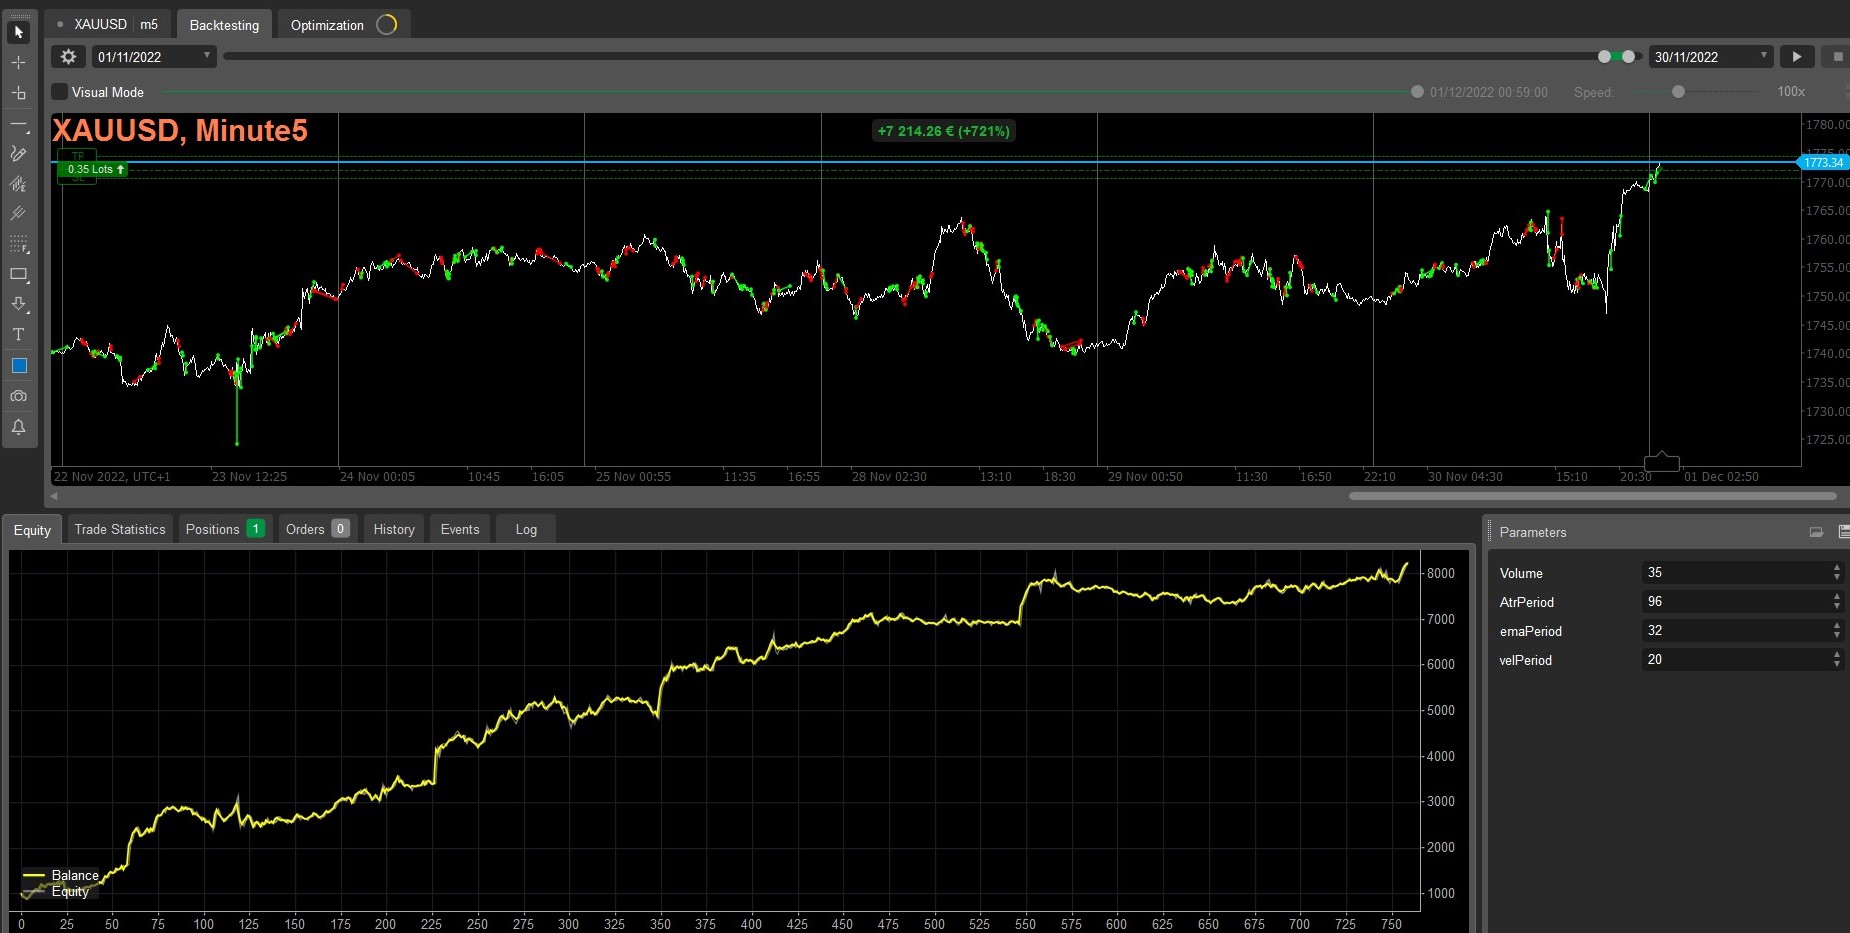The image size is (1850, 933).
Task: Open the Trade Statistics tab
Action: (120, 529)
